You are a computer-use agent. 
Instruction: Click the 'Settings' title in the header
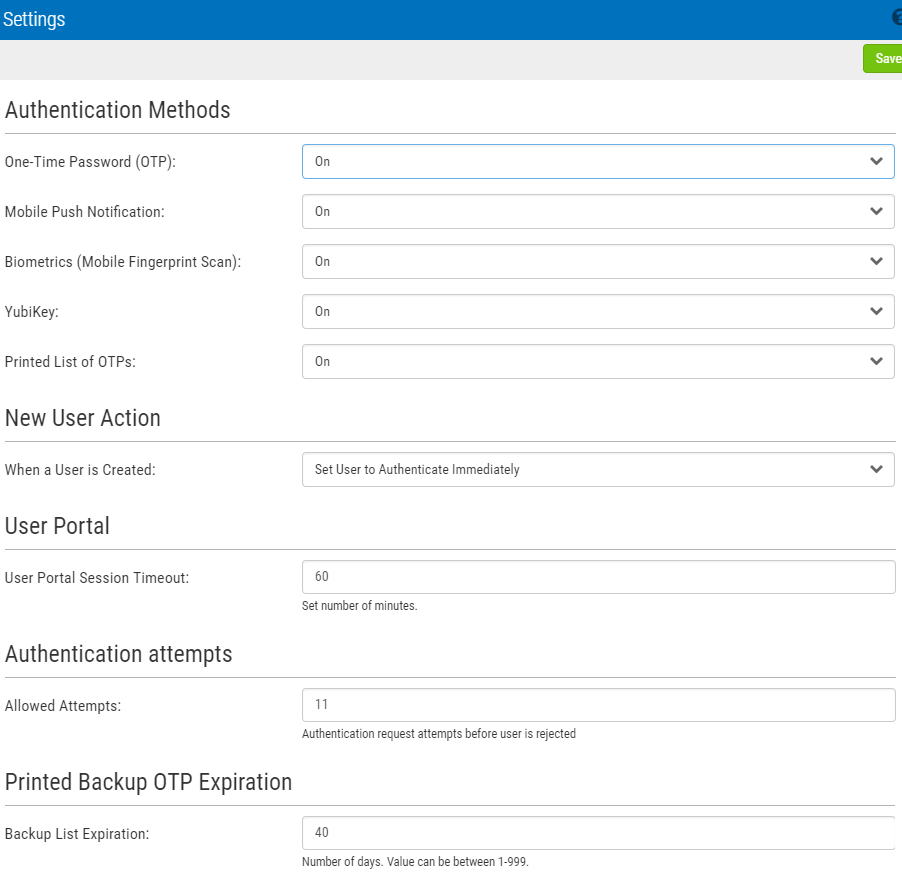[x=34, y=20]
